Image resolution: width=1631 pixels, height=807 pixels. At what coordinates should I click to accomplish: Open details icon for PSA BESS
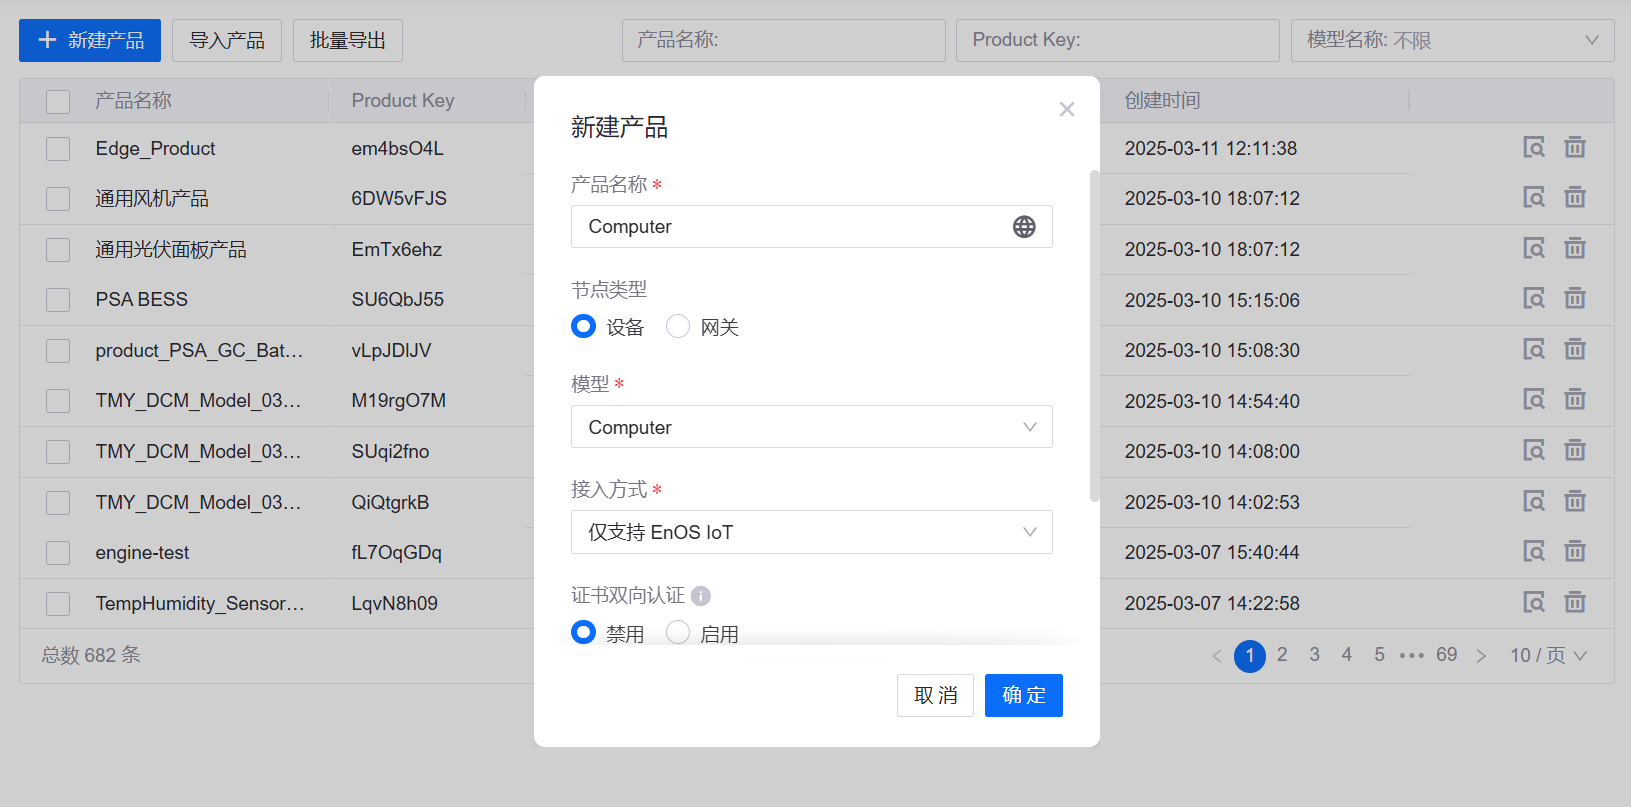1534,299
